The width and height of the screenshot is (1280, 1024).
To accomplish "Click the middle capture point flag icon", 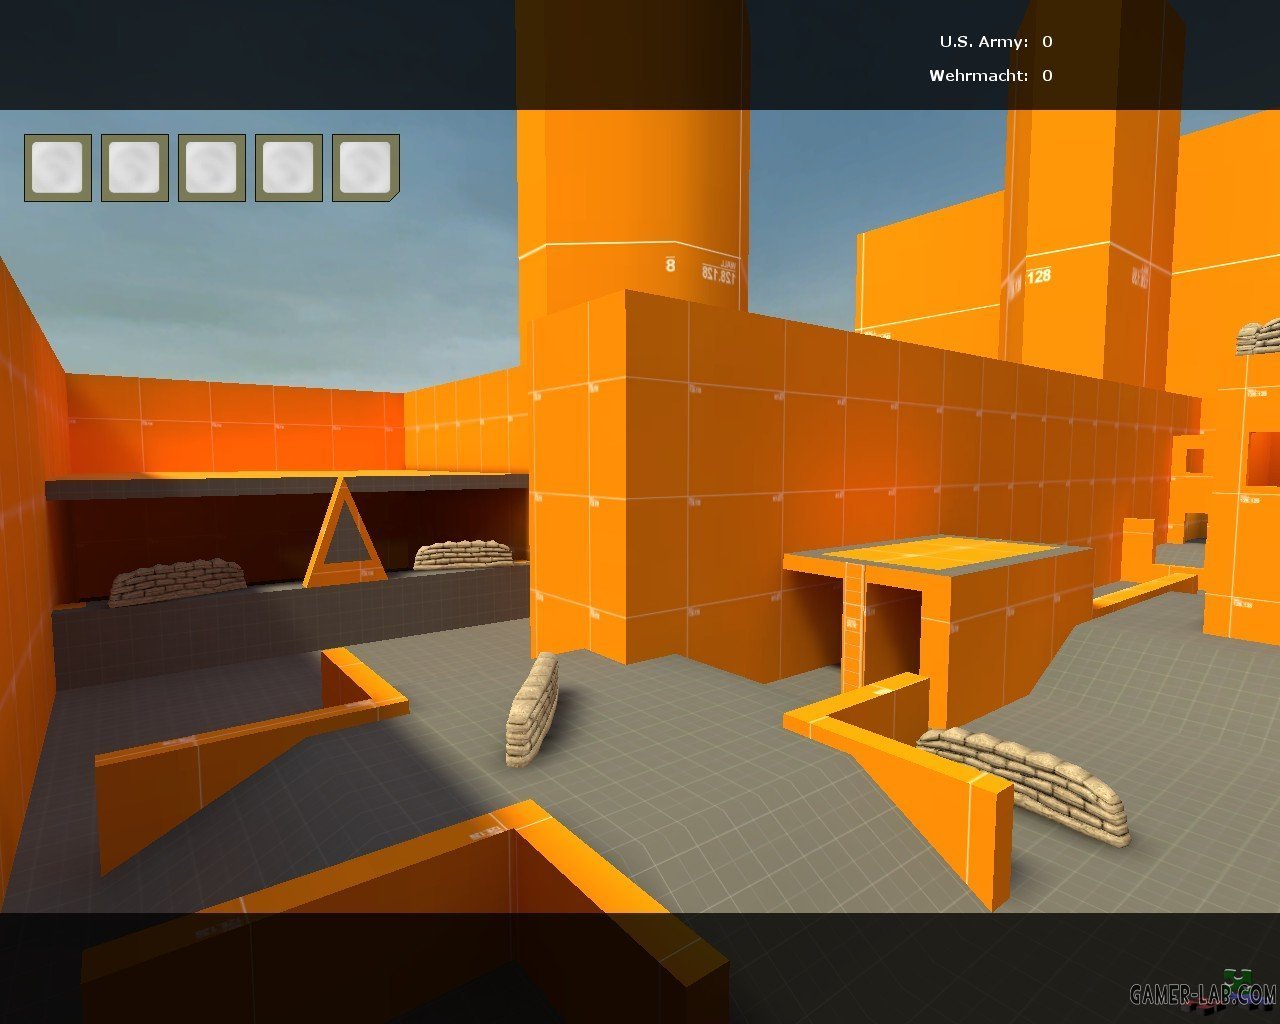I will click(x=212, y=168).
